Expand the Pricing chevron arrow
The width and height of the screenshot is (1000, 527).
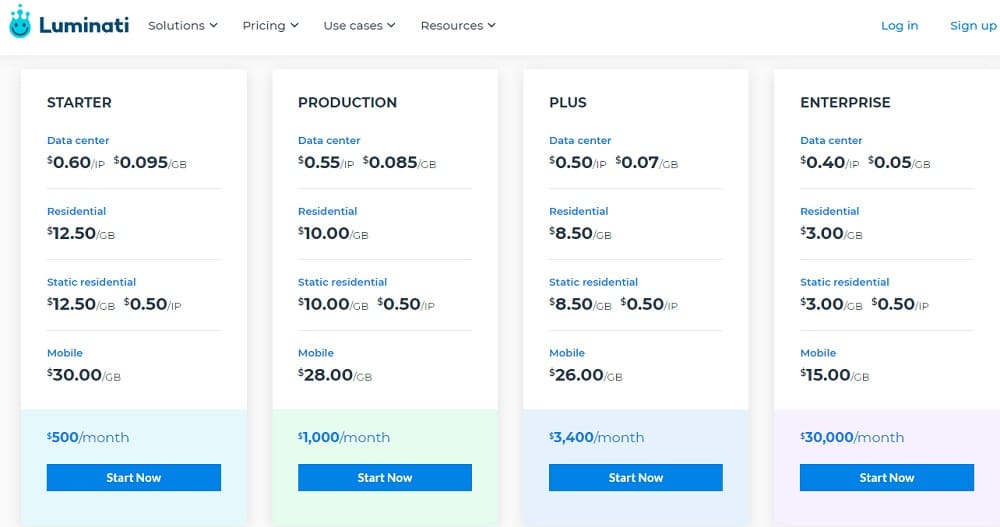tap(295, 26)
